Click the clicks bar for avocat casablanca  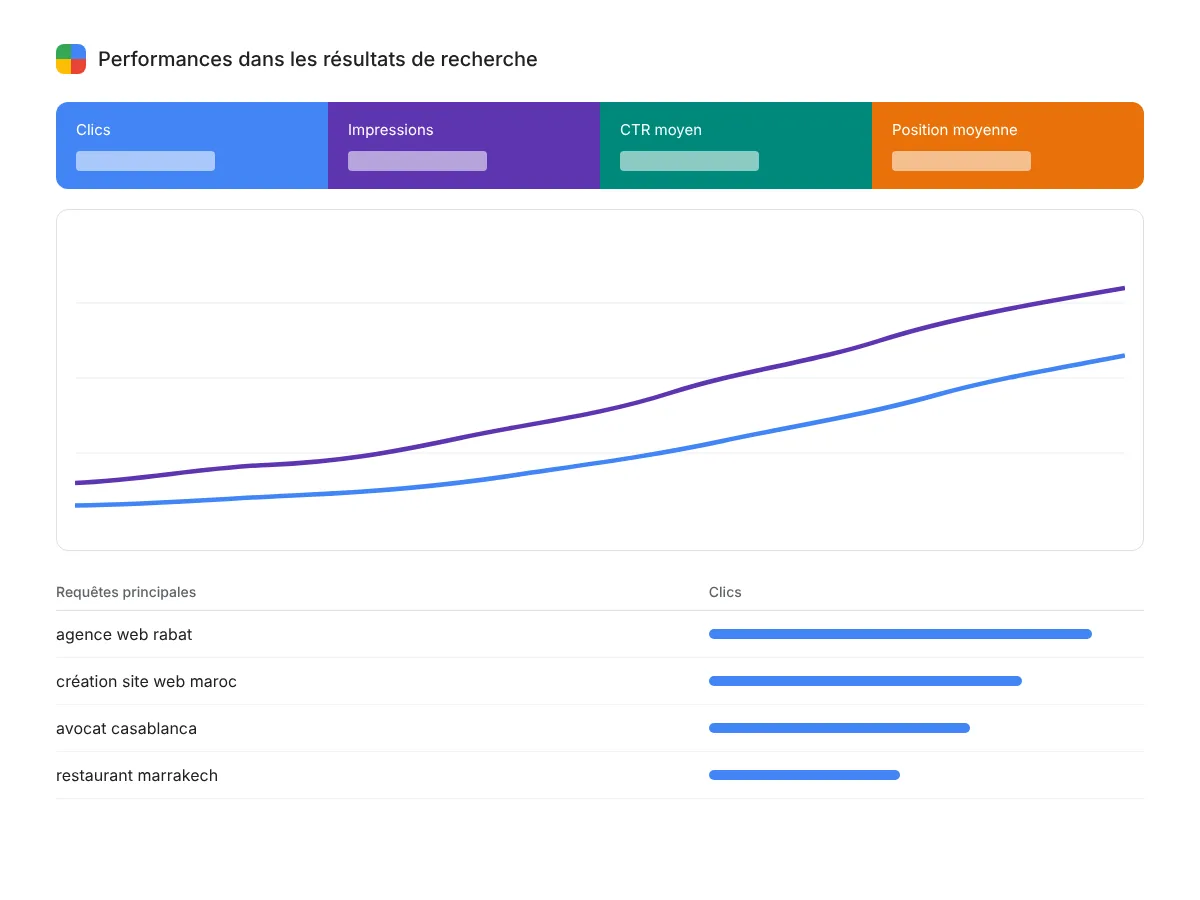click(839, 728)
